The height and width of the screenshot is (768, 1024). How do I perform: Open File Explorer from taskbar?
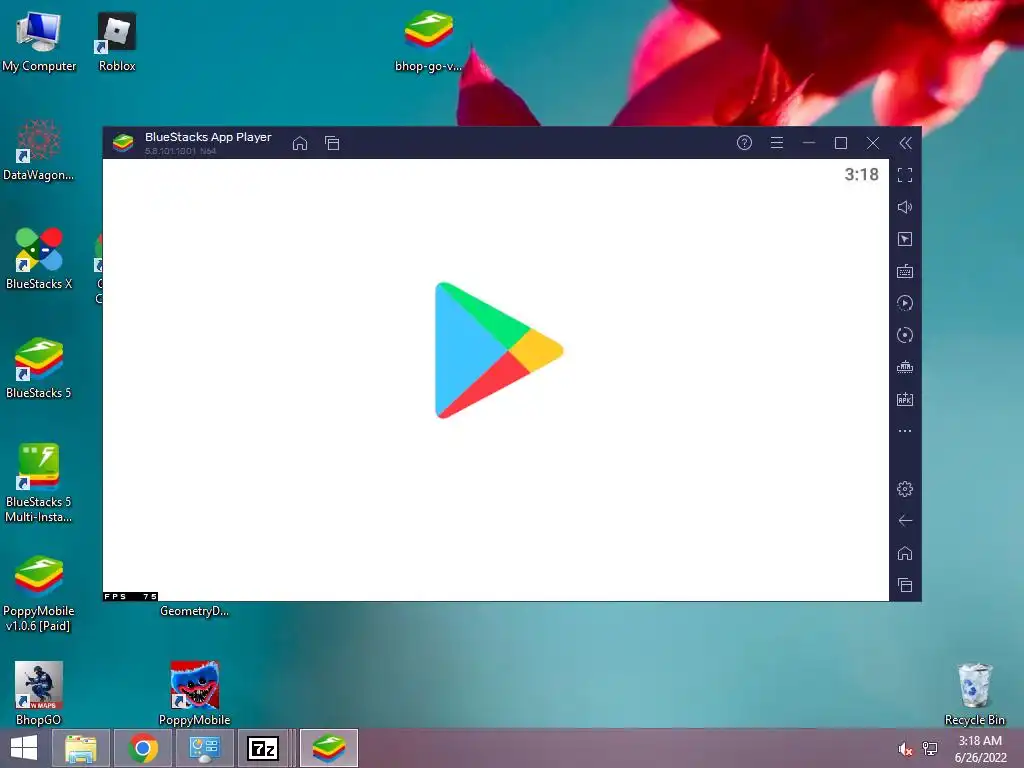click(80, 748)
